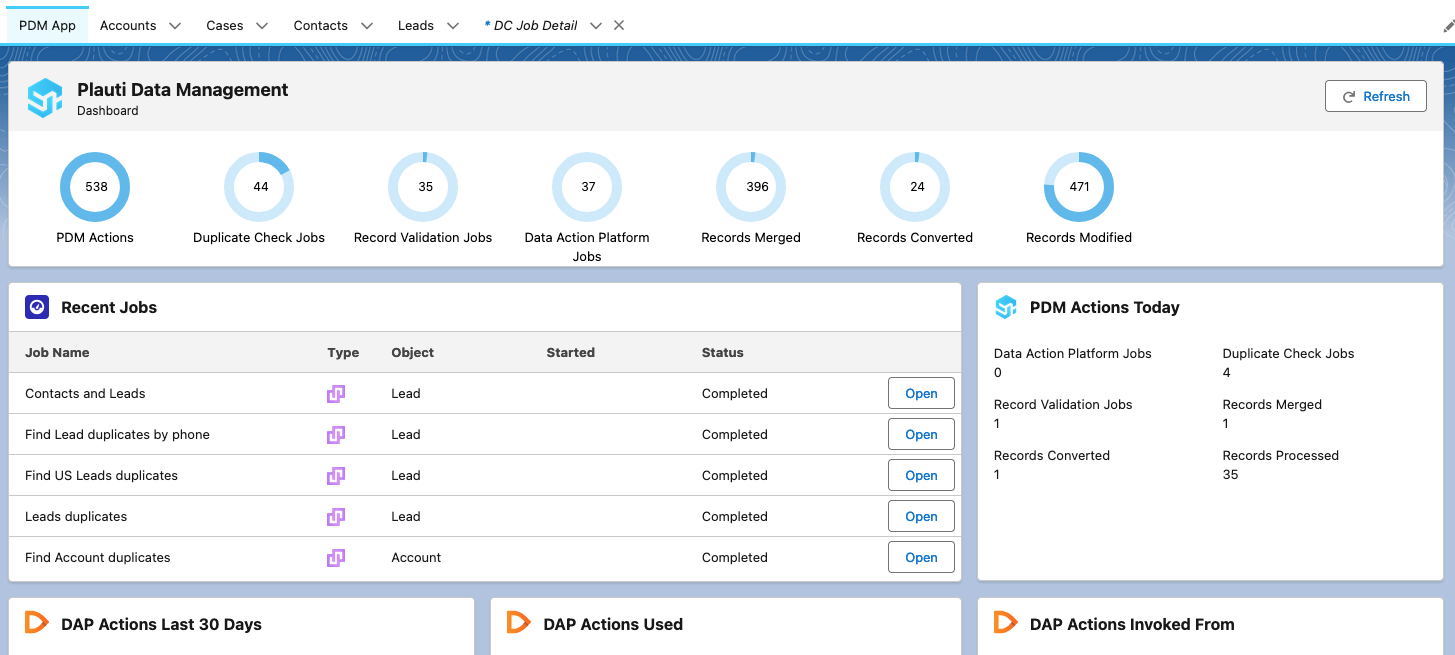Open the Find Lead duplicates by phone job
This screenshot has width=1455, height=655.
tap(921, 435)
